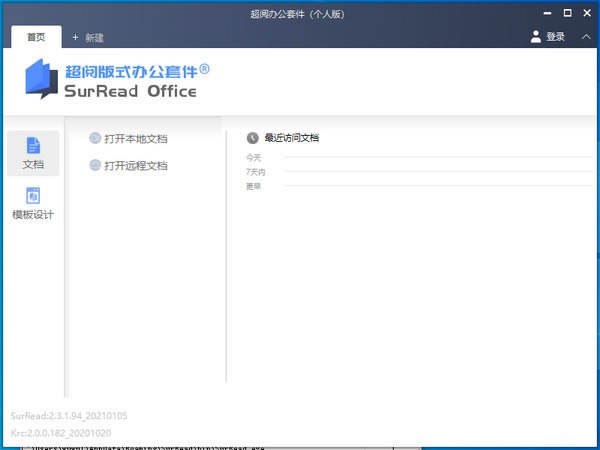Switch to the 首页 tab

coord(36,37)
